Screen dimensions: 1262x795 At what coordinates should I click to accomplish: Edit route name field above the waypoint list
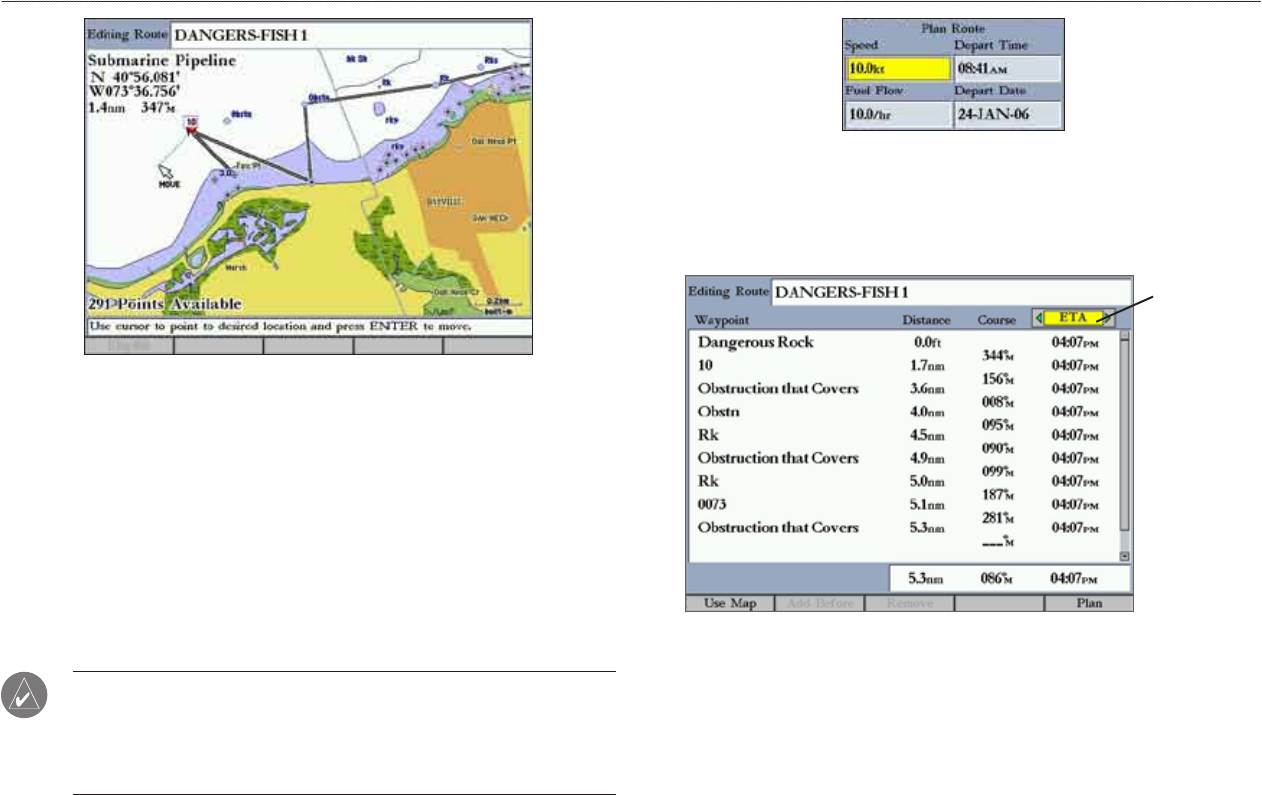(953, 293)
